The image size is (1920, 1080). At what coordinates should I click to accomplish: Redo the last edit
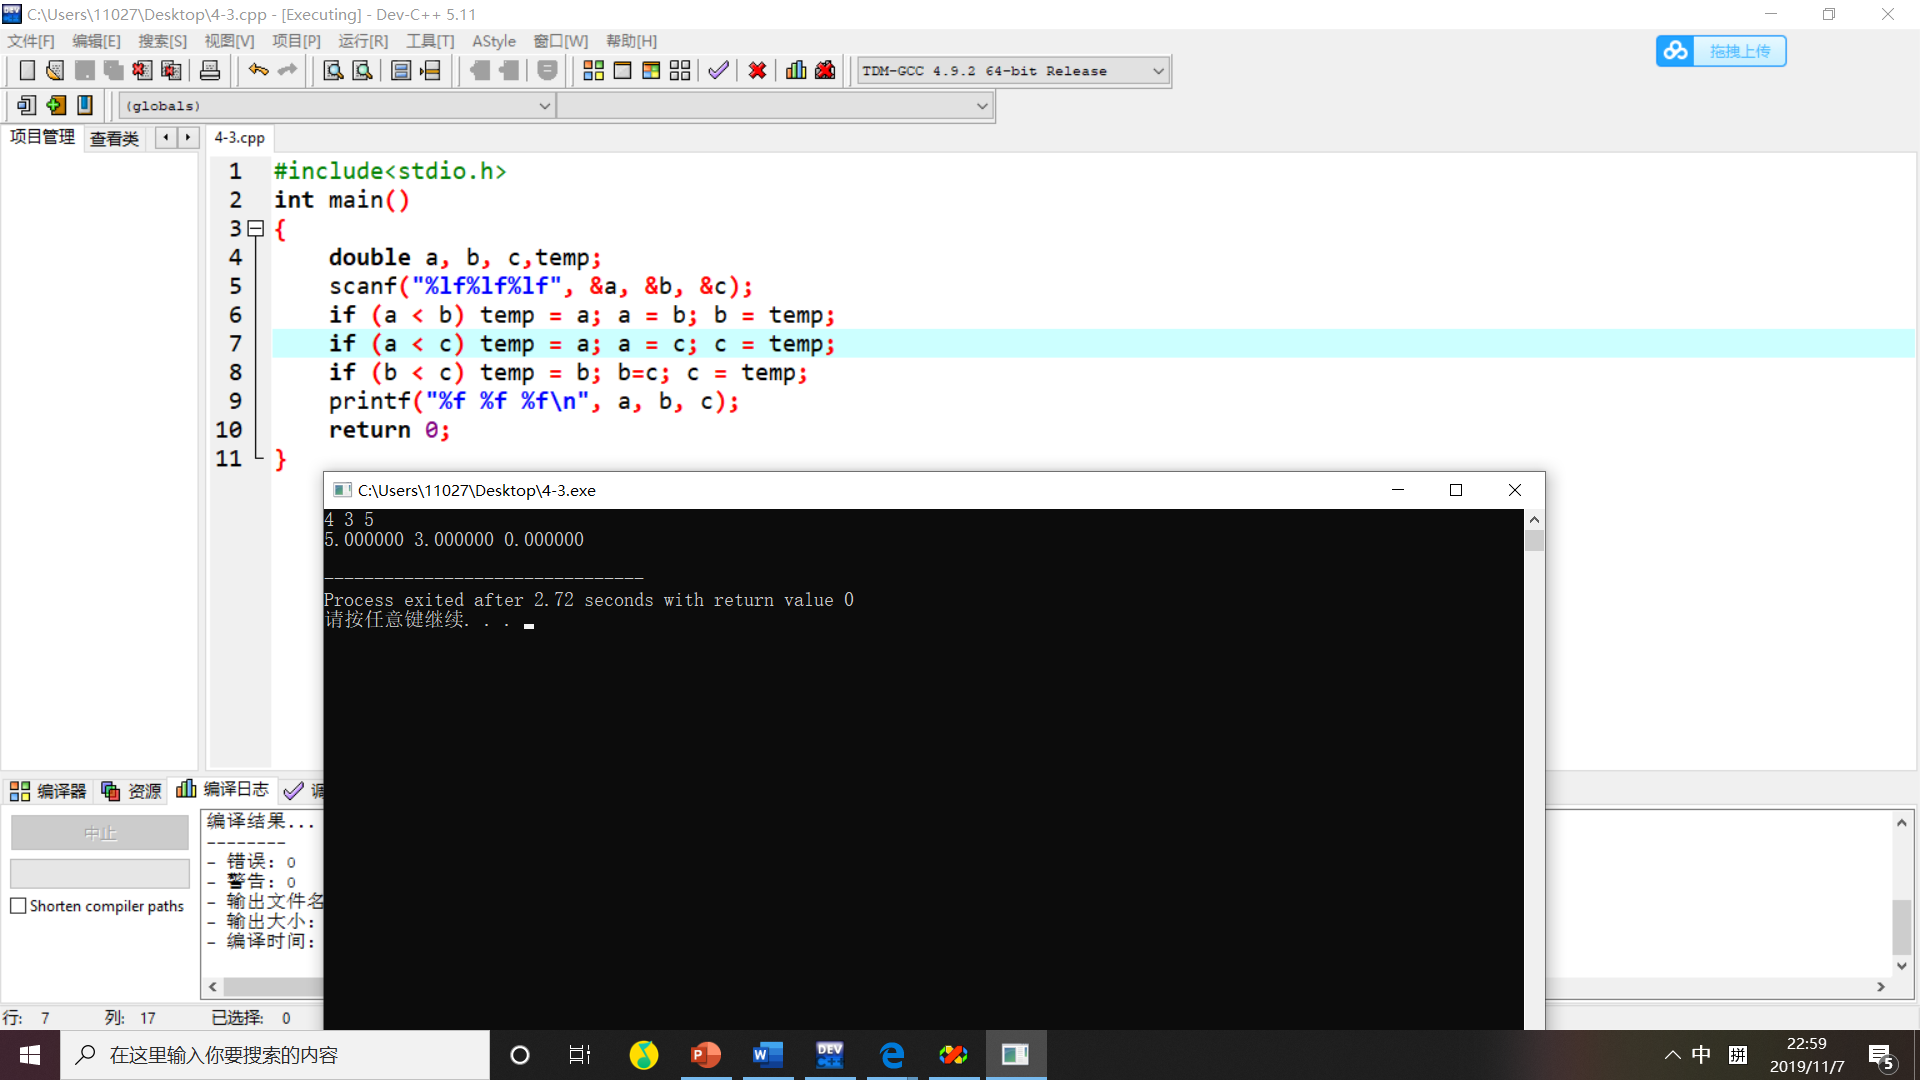point(287,70)
